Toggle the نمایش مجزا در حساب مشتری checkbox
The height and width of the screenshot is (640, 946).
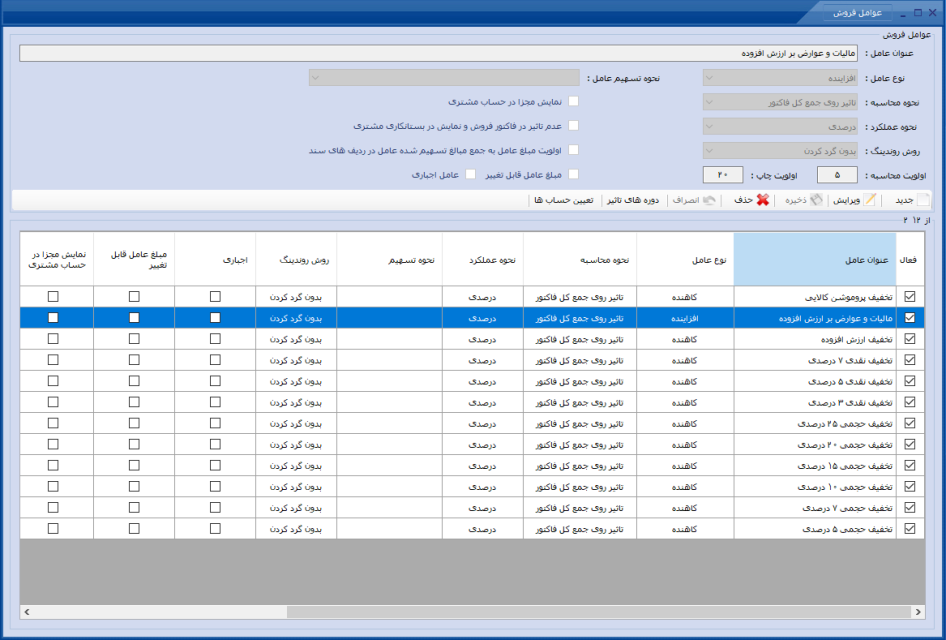573,101
